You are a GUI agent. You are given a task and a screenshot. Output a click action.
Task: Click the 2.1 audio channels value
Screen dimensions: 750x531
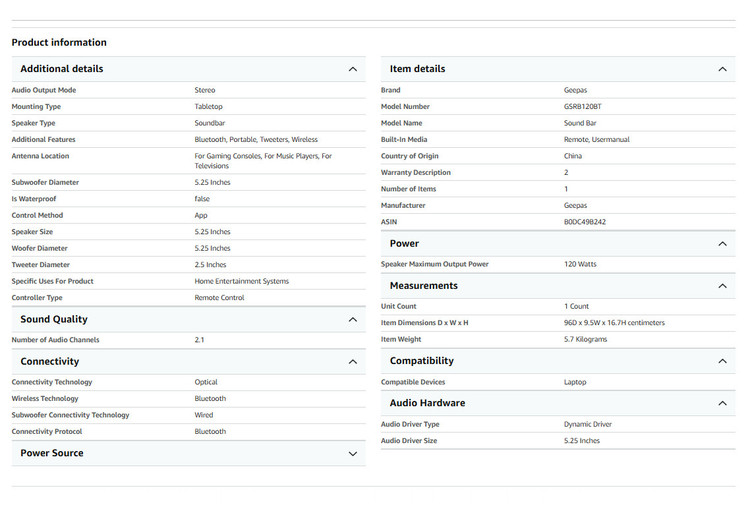pos(199,340)
